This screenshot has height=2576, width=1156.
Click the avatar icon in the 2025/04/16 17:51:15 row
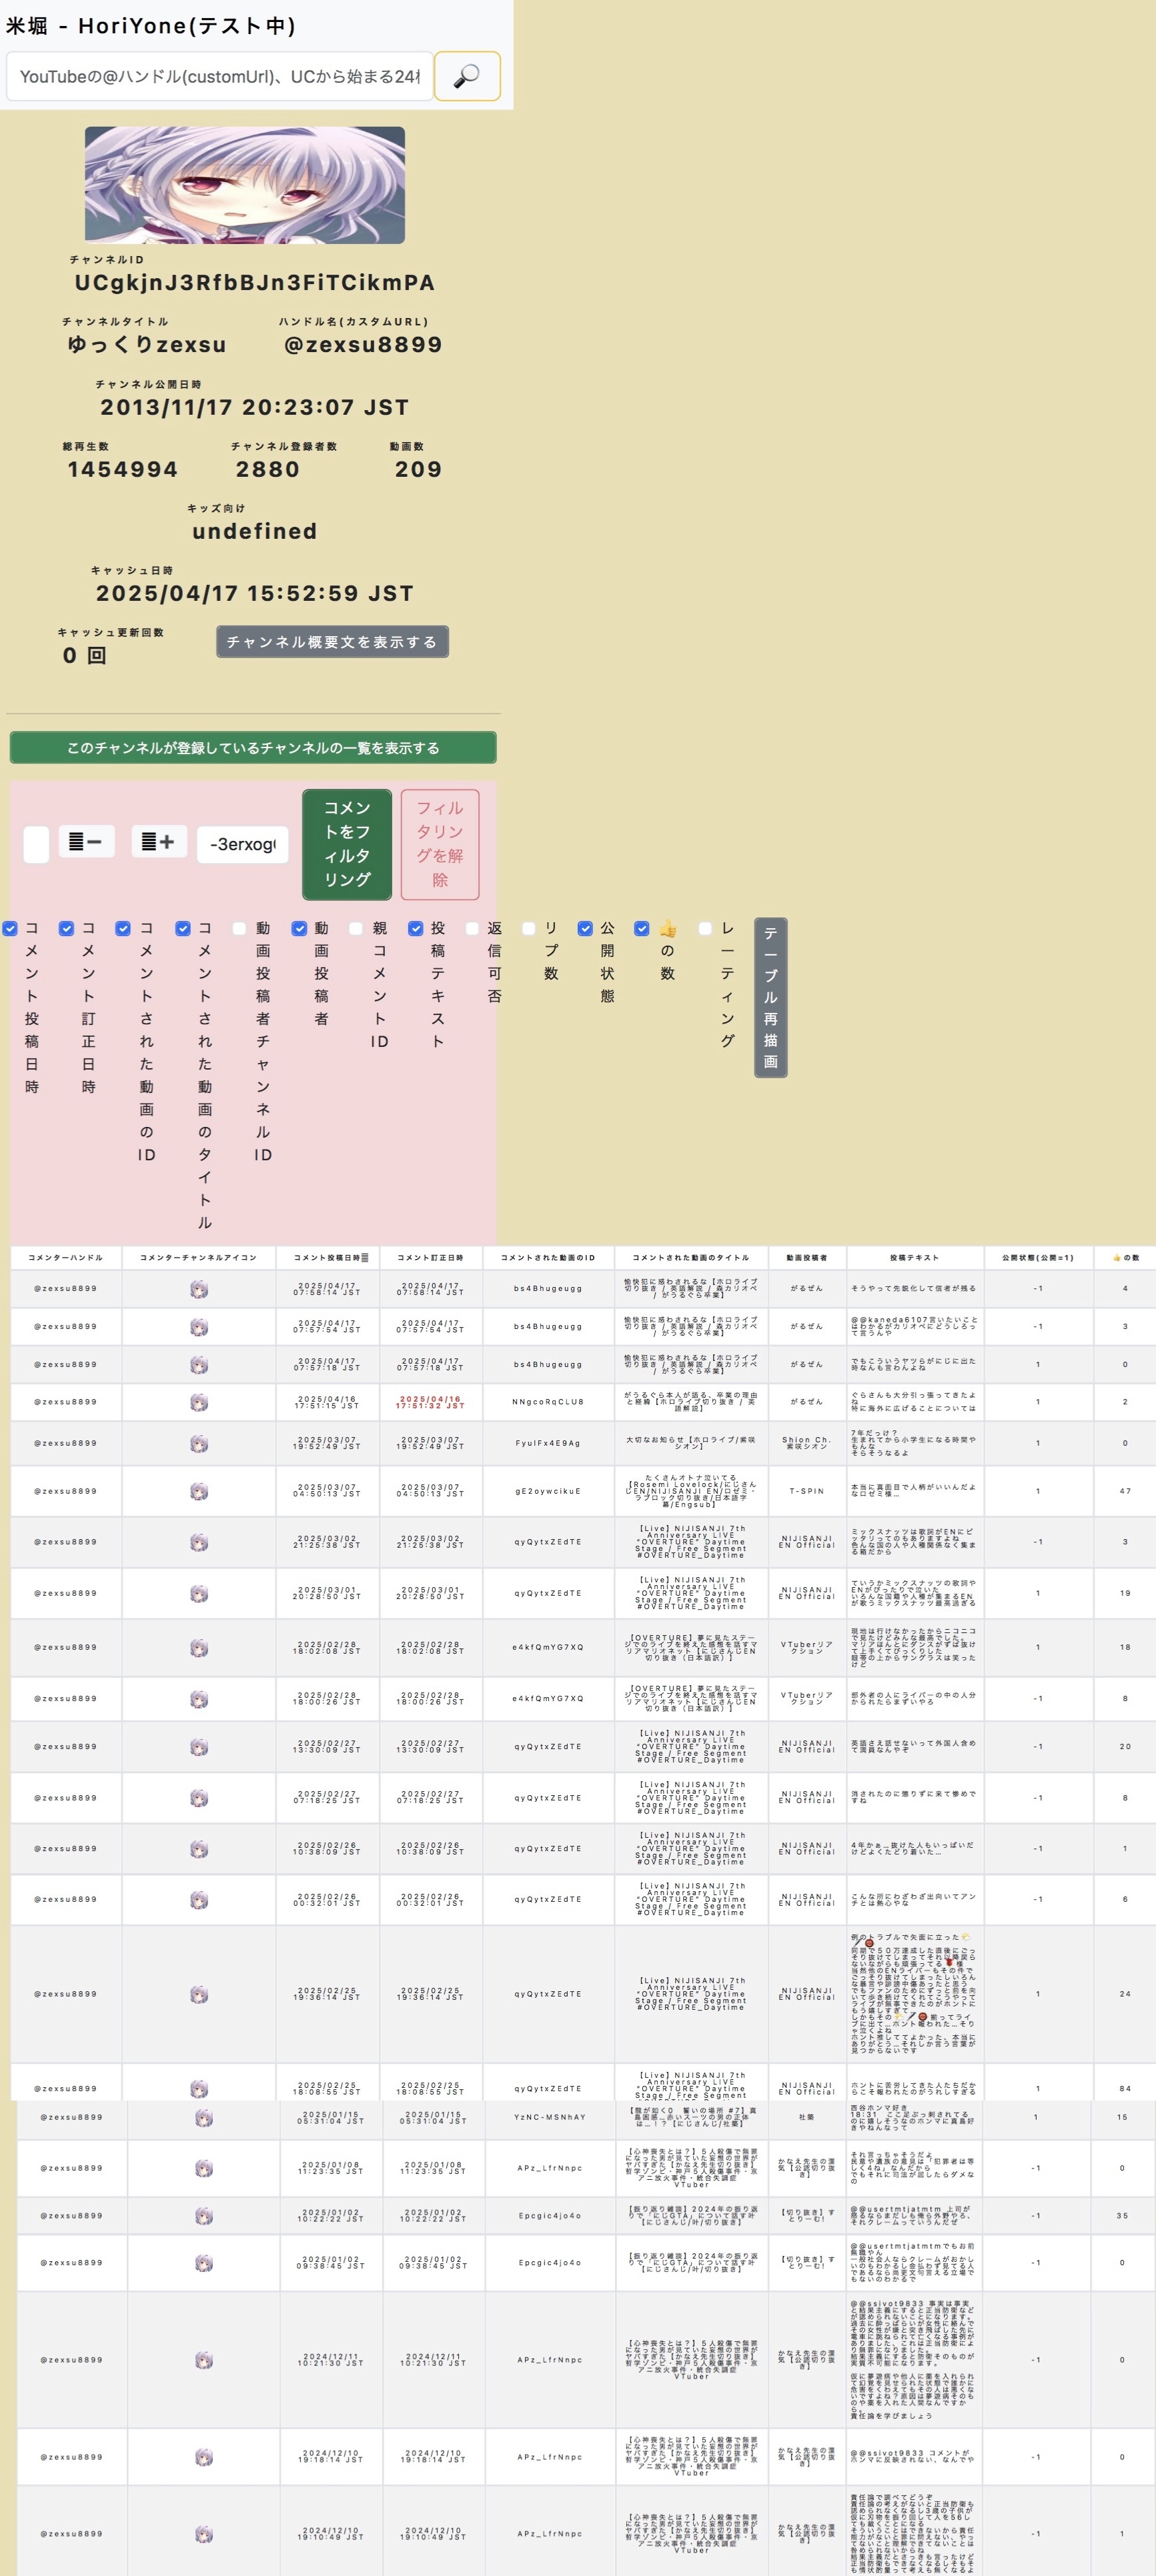[x=199, y=1402]
